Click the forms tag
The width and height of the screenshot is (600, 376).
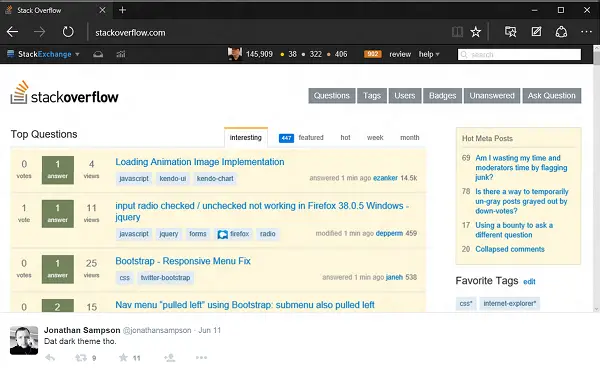tap(198, 234)
